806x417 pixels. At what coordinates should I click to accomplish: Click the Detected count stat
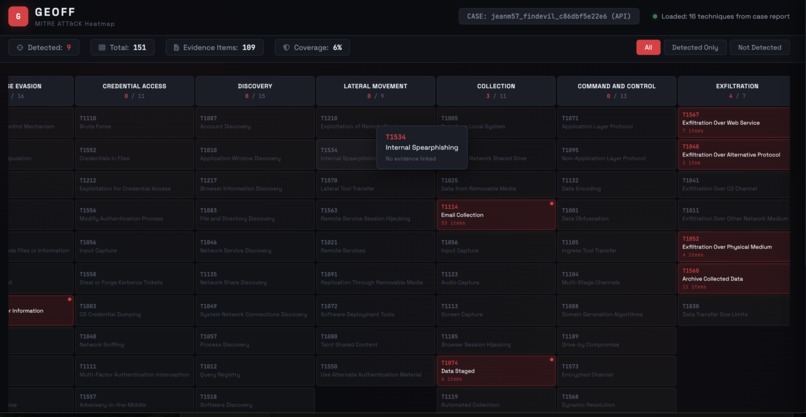coord(44,47)
